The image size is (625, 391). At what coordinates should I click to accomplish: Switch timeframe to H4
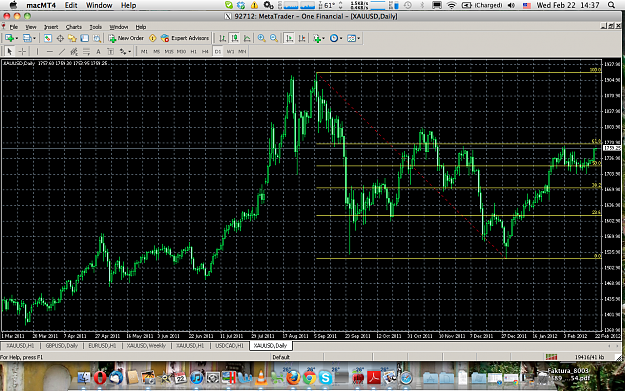[x=205, y=51]
